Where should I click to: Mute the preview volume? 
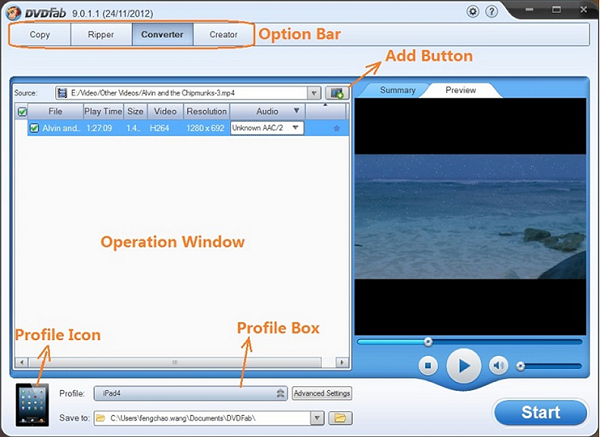pyautogui.click(x=498, y=366)
